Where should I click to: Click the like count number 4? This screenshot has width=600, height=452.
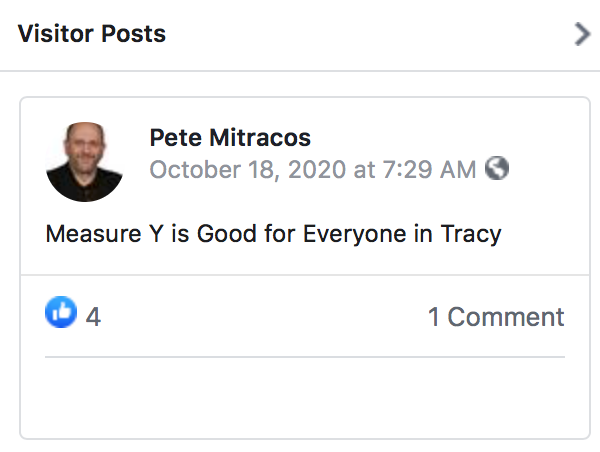[93, 317]
